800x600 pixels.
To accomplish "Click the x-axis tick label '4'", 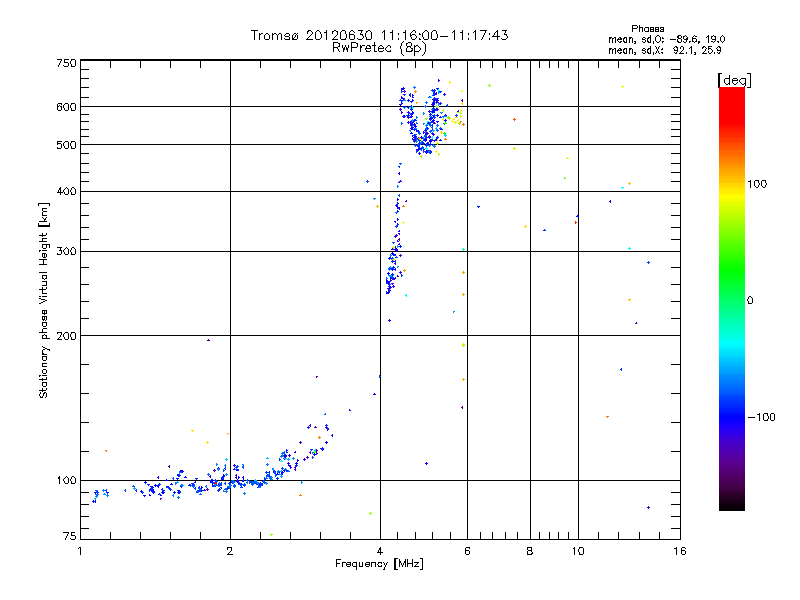I will (380, 551).
